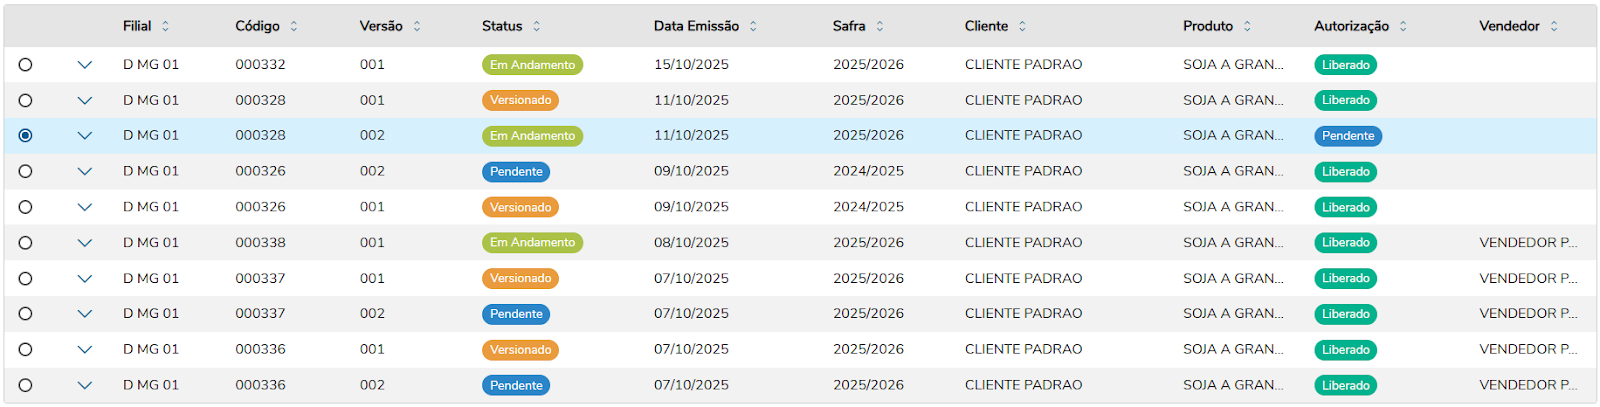Screen dimensions: 1600x407
Task: Click the Autorização sort icon
Action: click(1403, 26)
